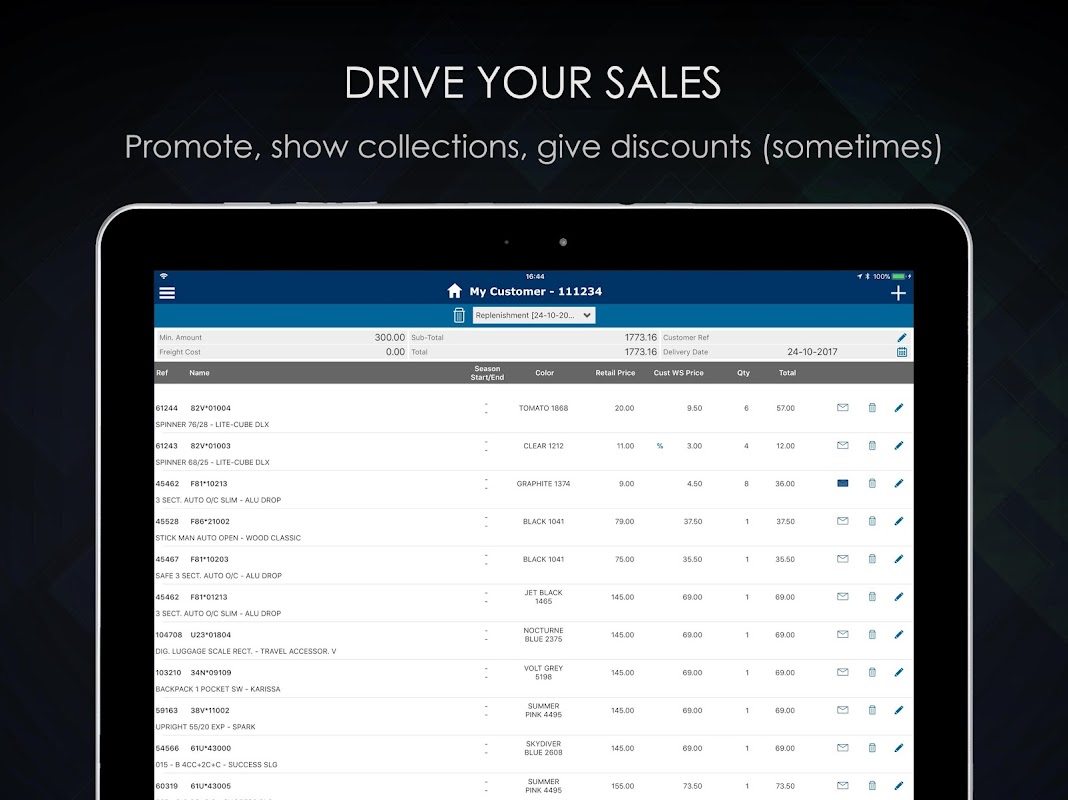Select product DIG. LUGGAGE SCALE RECT.

coord(246,651)
